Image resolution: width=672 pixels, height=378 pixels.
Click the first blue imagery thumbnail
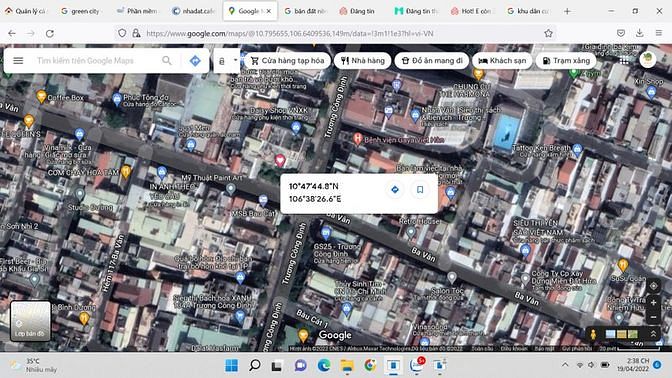pyautogui.click(x=610, y=334)
